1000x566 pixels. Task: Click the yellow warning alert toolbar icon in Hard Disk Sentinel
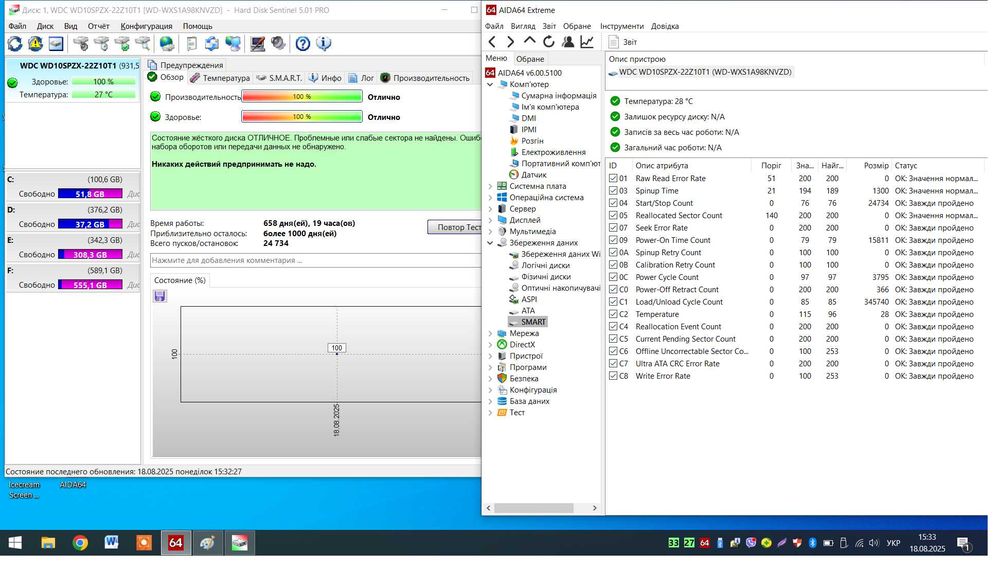(x=35, y=43)
